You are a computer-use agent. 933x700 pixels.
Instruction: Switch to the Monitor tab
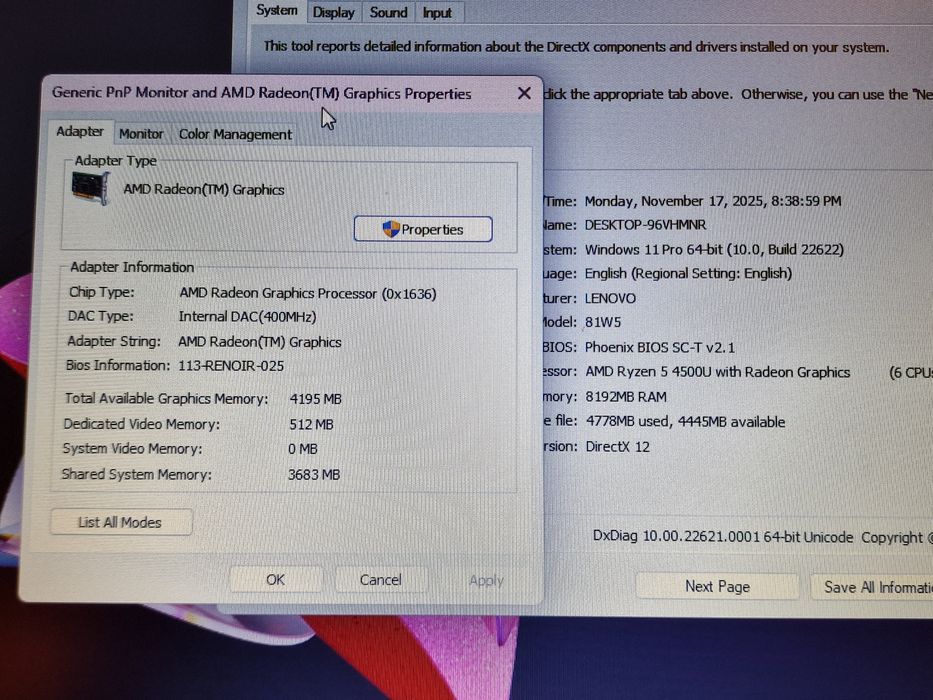[x=141, y=134]
